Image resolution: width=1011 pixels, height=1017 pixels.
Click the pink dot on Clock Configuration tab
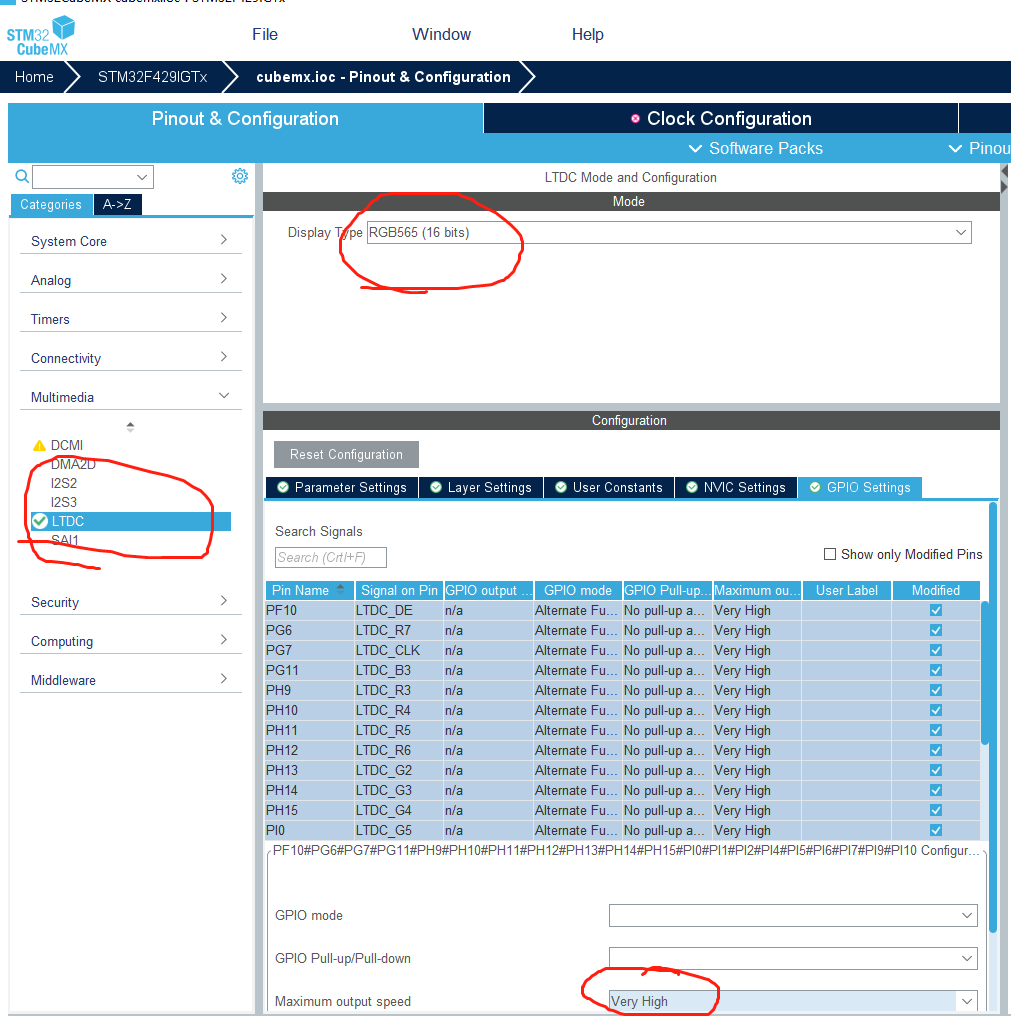pos(636,119)
